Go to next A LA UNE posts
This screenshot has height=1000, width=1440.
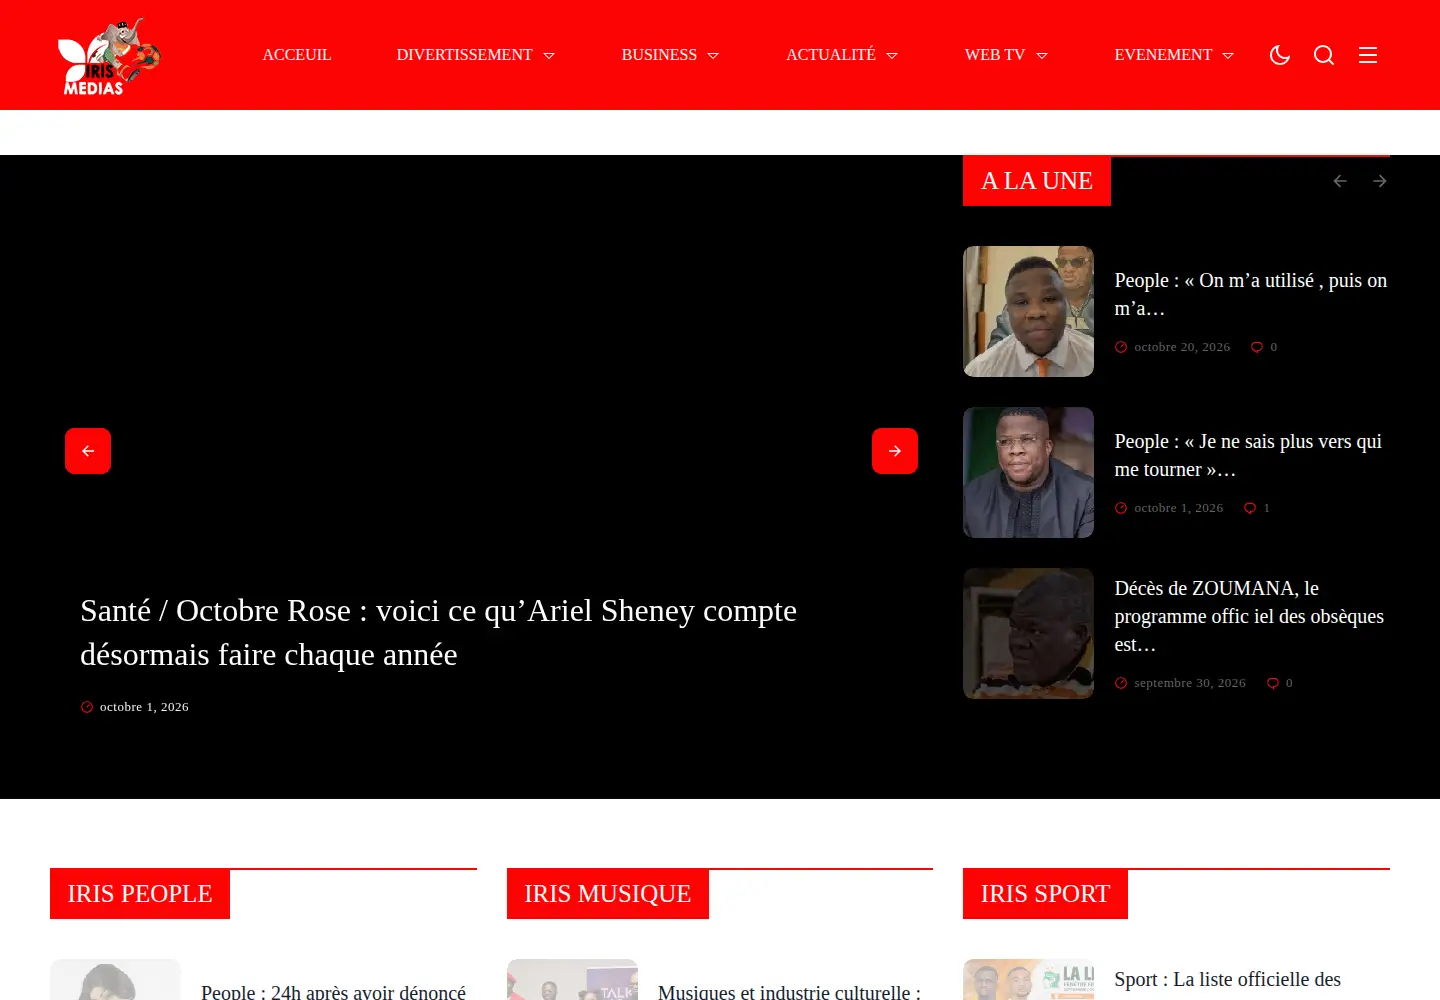point(1380,181)
